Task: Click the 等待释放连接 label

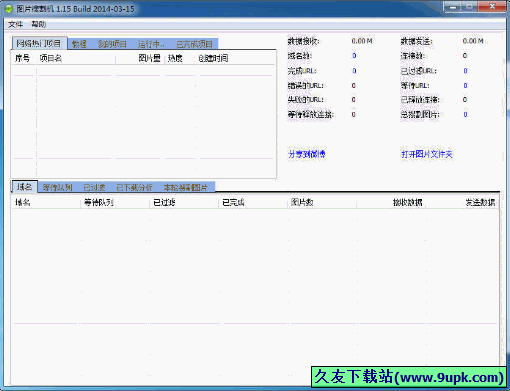Action: click(311, 115)
